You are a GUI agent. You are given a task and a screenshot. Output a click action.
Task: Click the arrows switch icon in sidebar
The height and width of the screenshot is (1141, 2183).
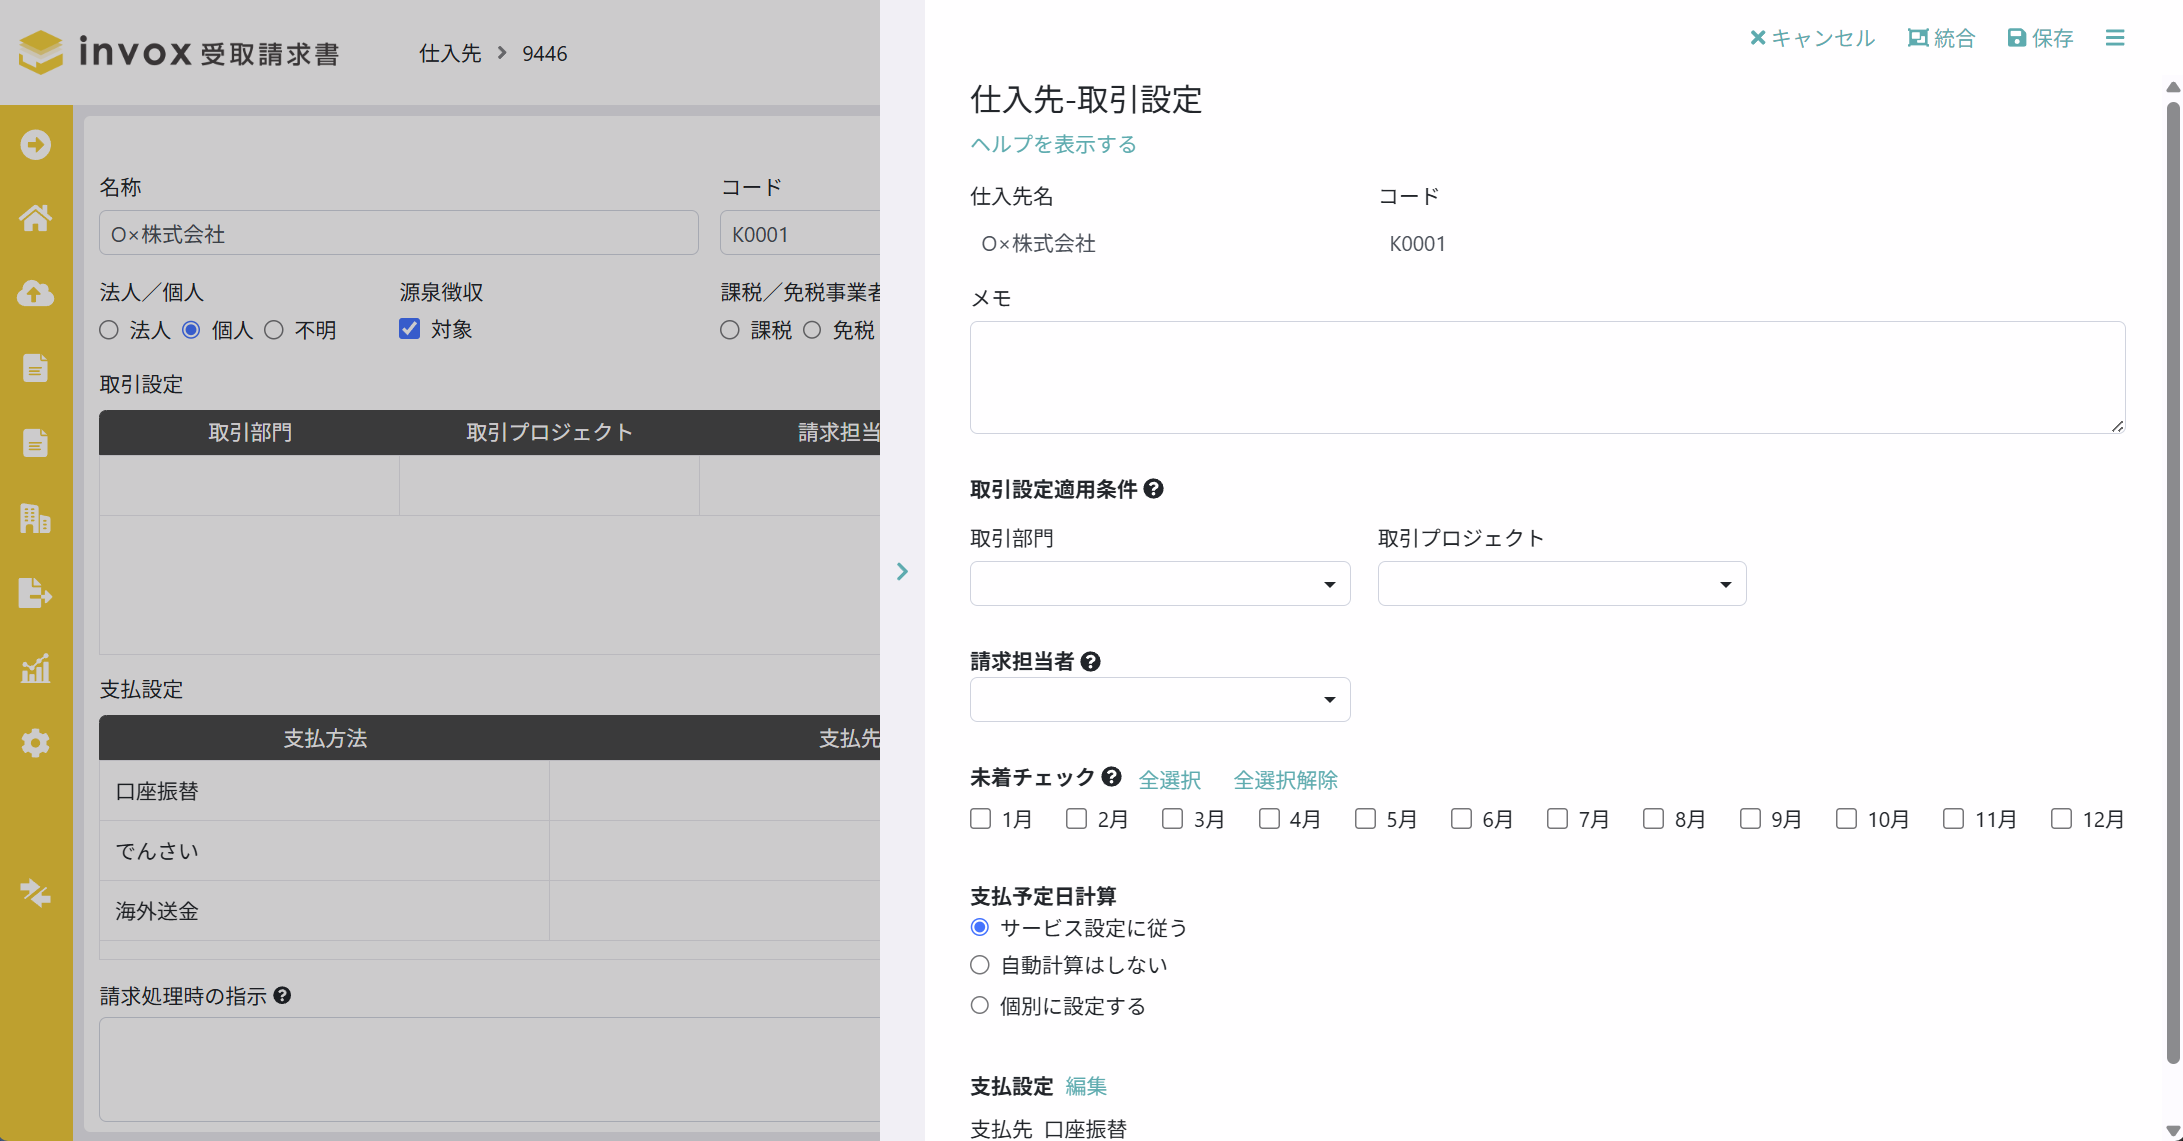click(36, 893)
